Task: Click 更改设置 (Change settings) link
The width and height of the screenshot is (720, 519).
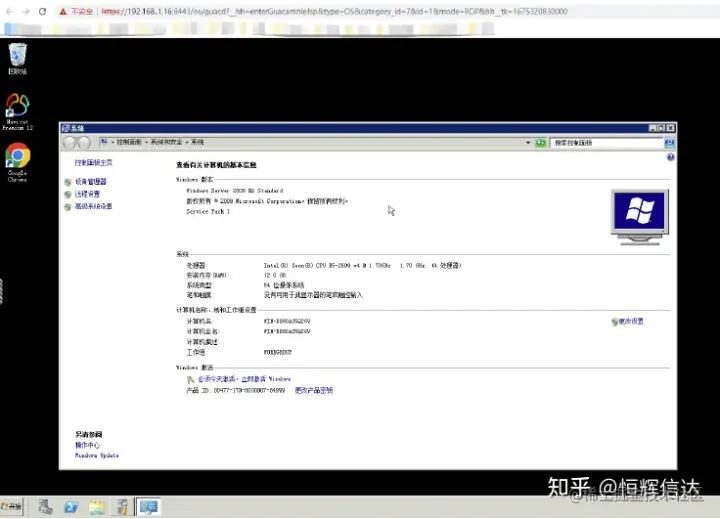Action: tap(631, 322)
